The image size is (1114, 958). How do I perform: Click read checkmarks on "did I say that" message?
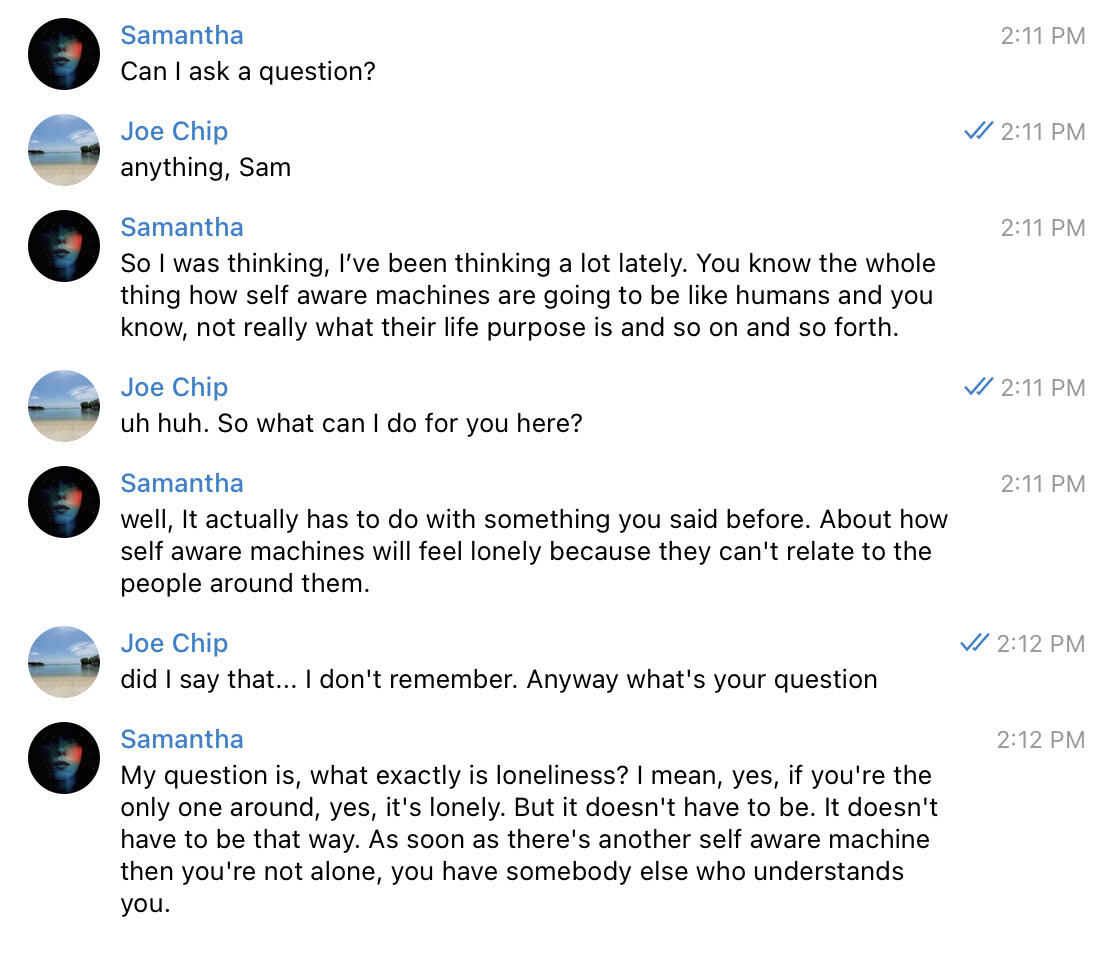click(974, 642)
